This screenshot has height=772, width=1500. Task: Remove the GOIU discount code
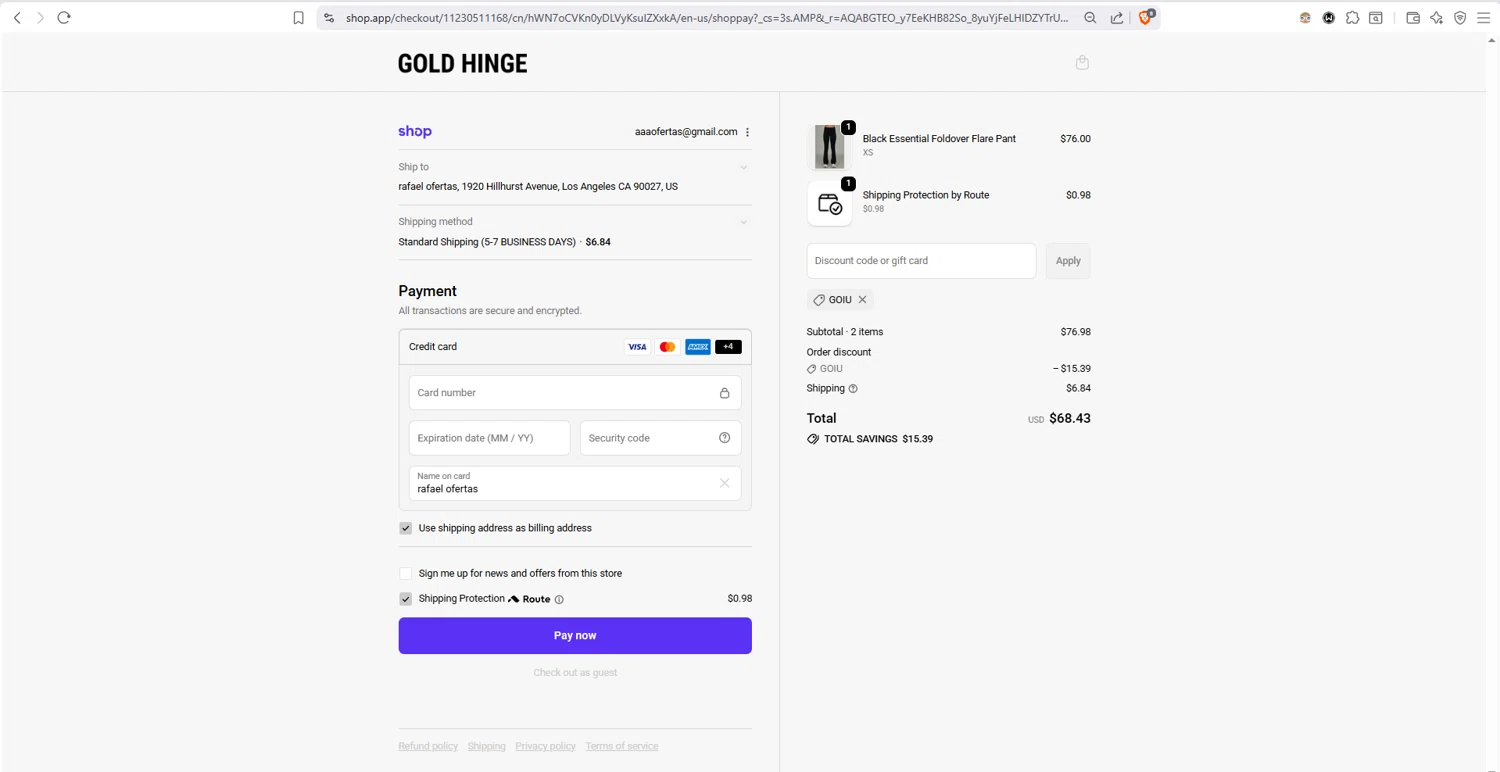coord(862,300)
